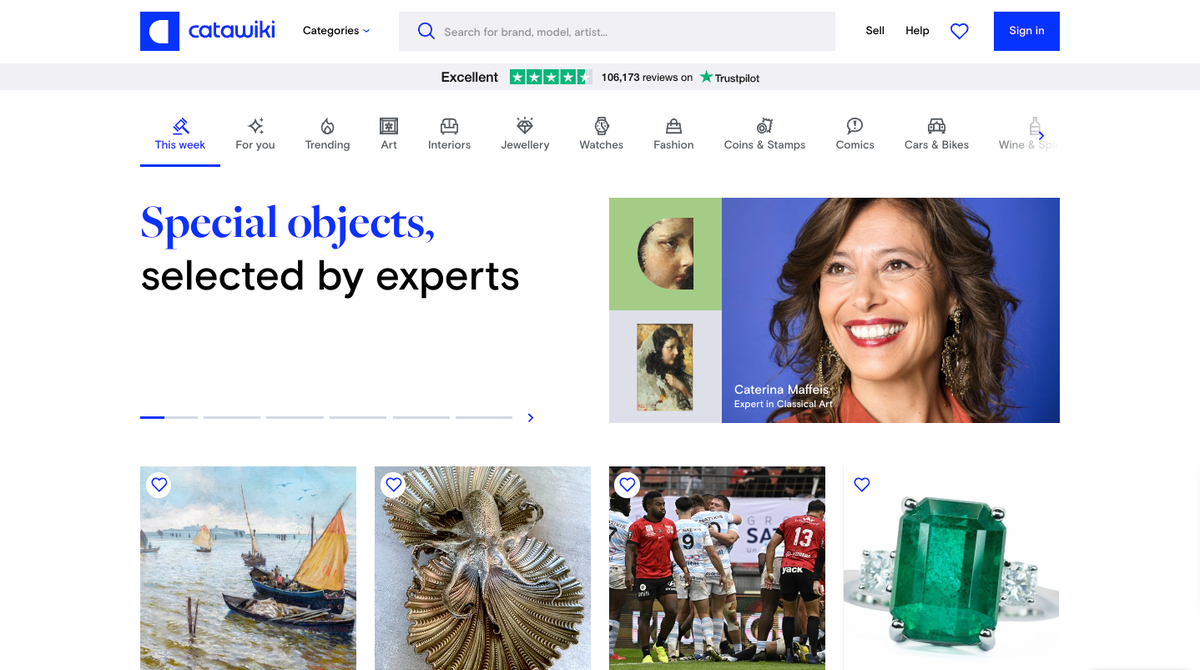Favourite the rugby players lot
This screenshot has height=670, width=1200.
point(627,485)
